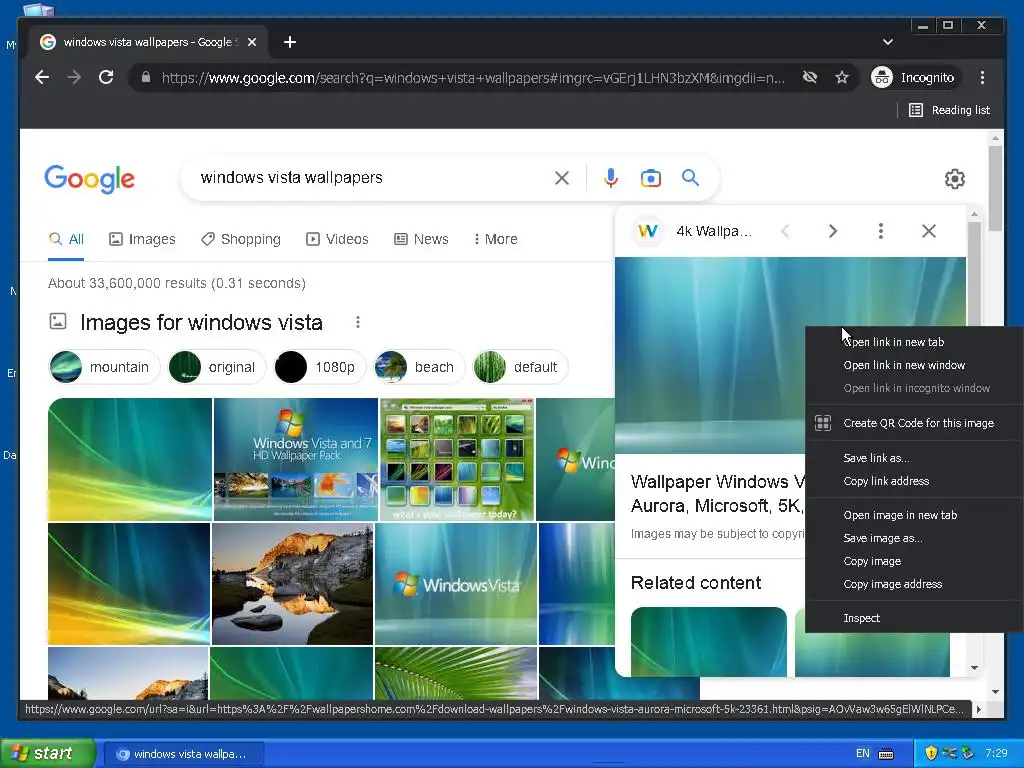
Task: Open a new tab with plus button
Action: [290, 42]
